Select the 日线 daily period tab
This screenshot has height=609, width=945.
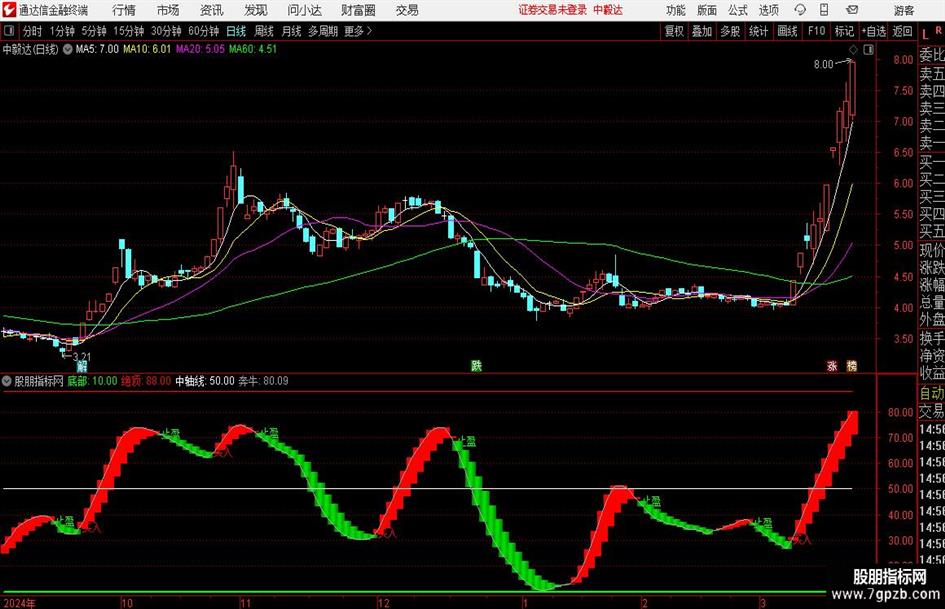(236, 31)
